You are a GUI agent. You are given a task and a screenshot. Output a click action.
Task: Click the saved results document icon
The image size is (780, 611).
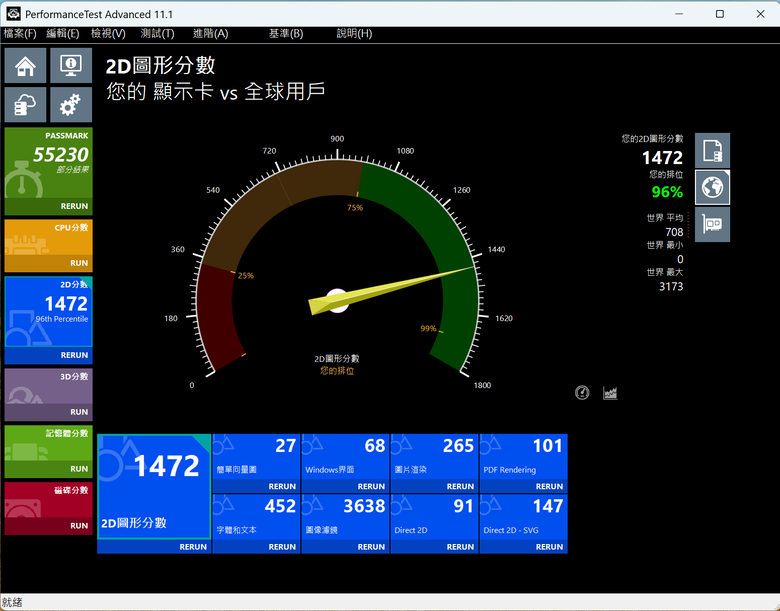[712, 150]
